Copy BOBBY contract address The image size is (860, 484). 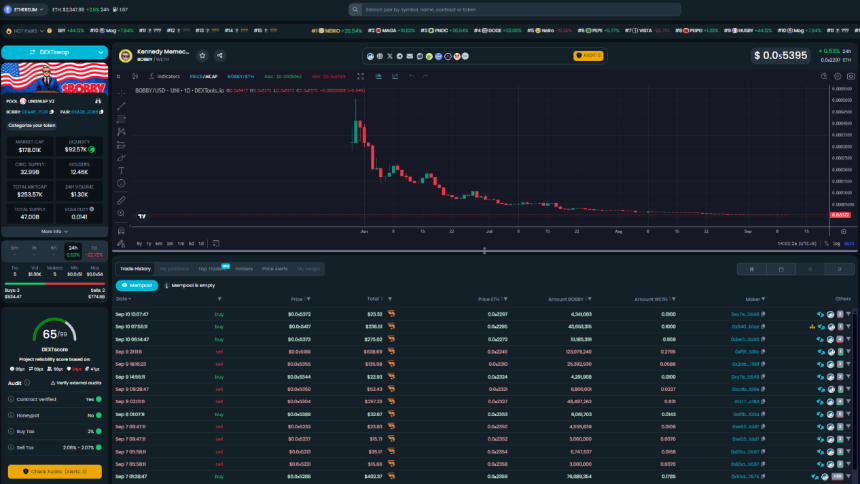tap(52, 112)
